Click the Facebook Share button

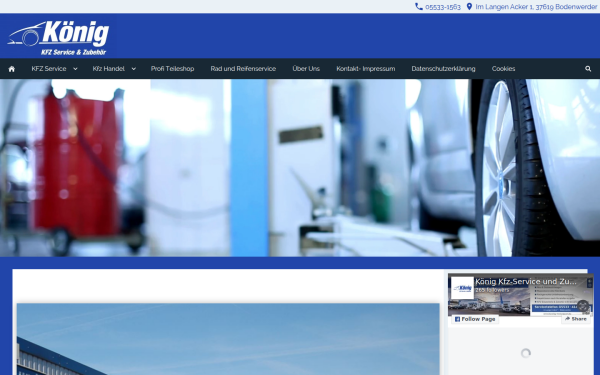[x=576, y=319]
